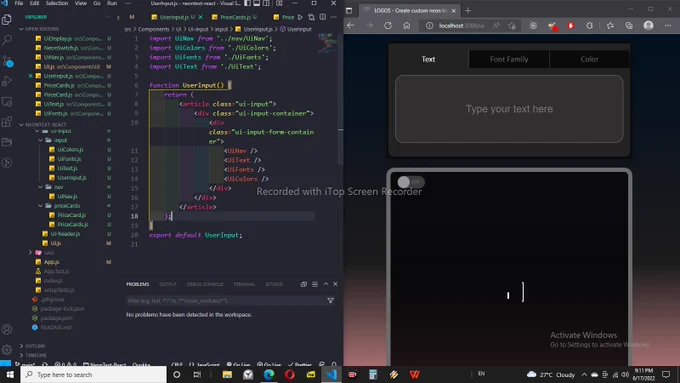
Task: Click the 'Type your text here' input box
Action: pos(509,109)
